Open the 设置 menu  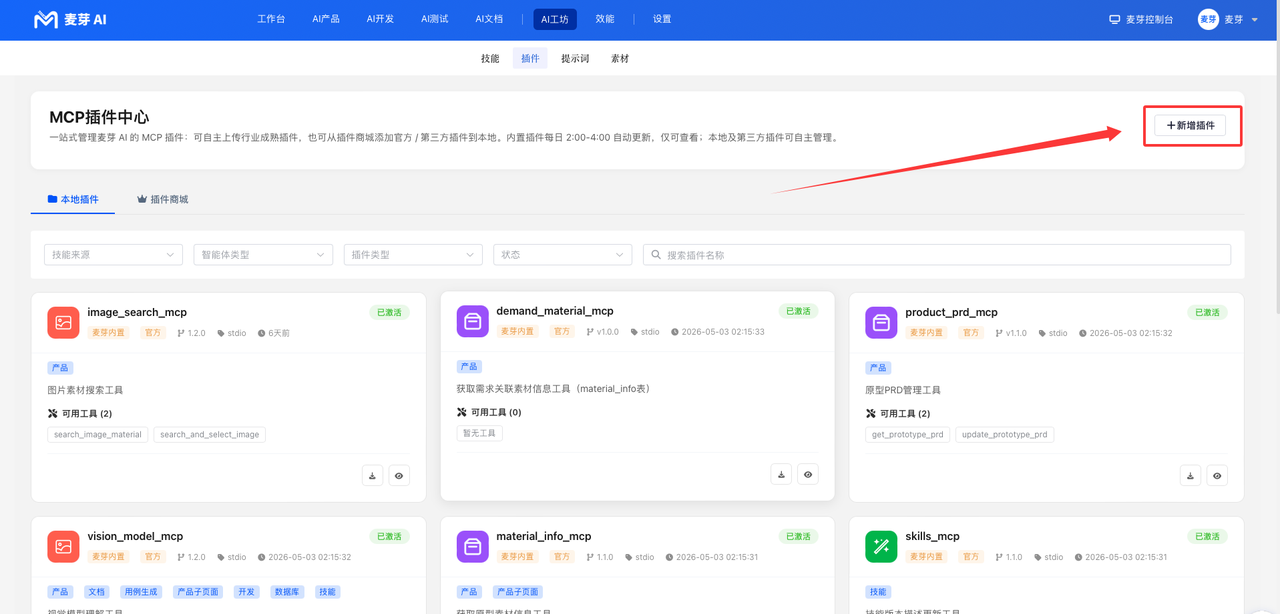(662, 19)
